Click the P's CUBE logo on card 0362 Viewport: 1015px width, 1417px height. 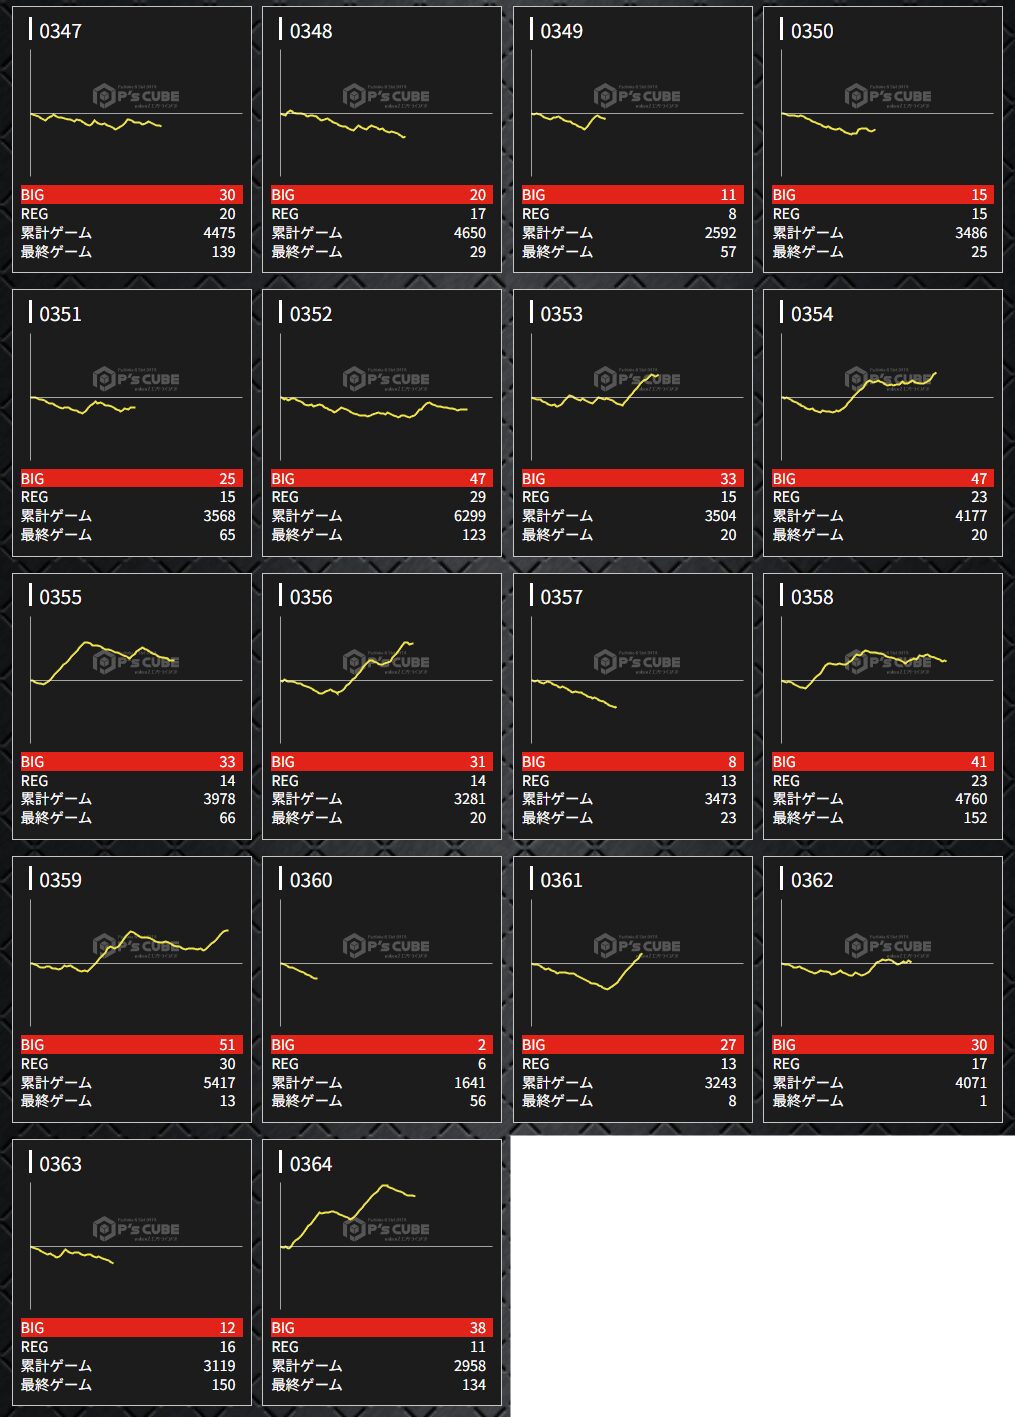[888, 946]
